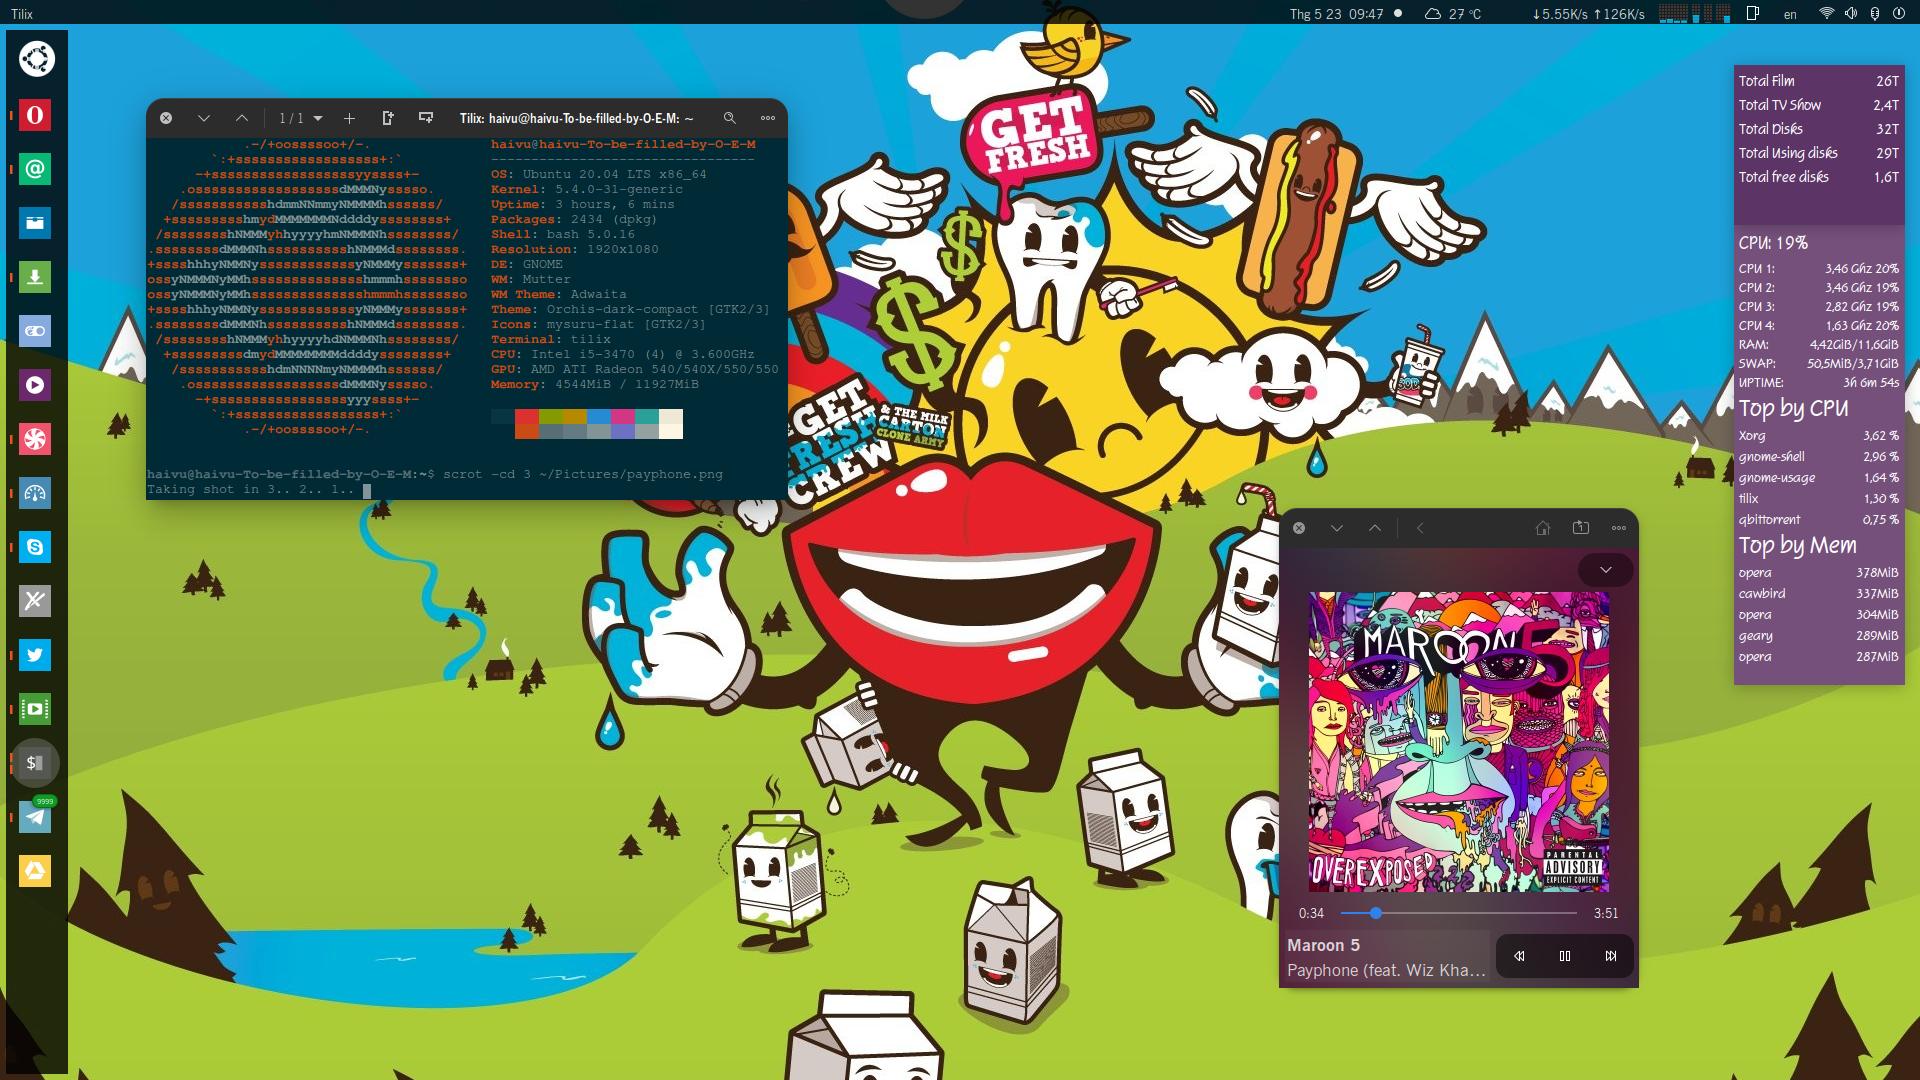Click the Tilix header up chevron
The height and width of the screenshot is (1080, 1920).
[242, 118]
